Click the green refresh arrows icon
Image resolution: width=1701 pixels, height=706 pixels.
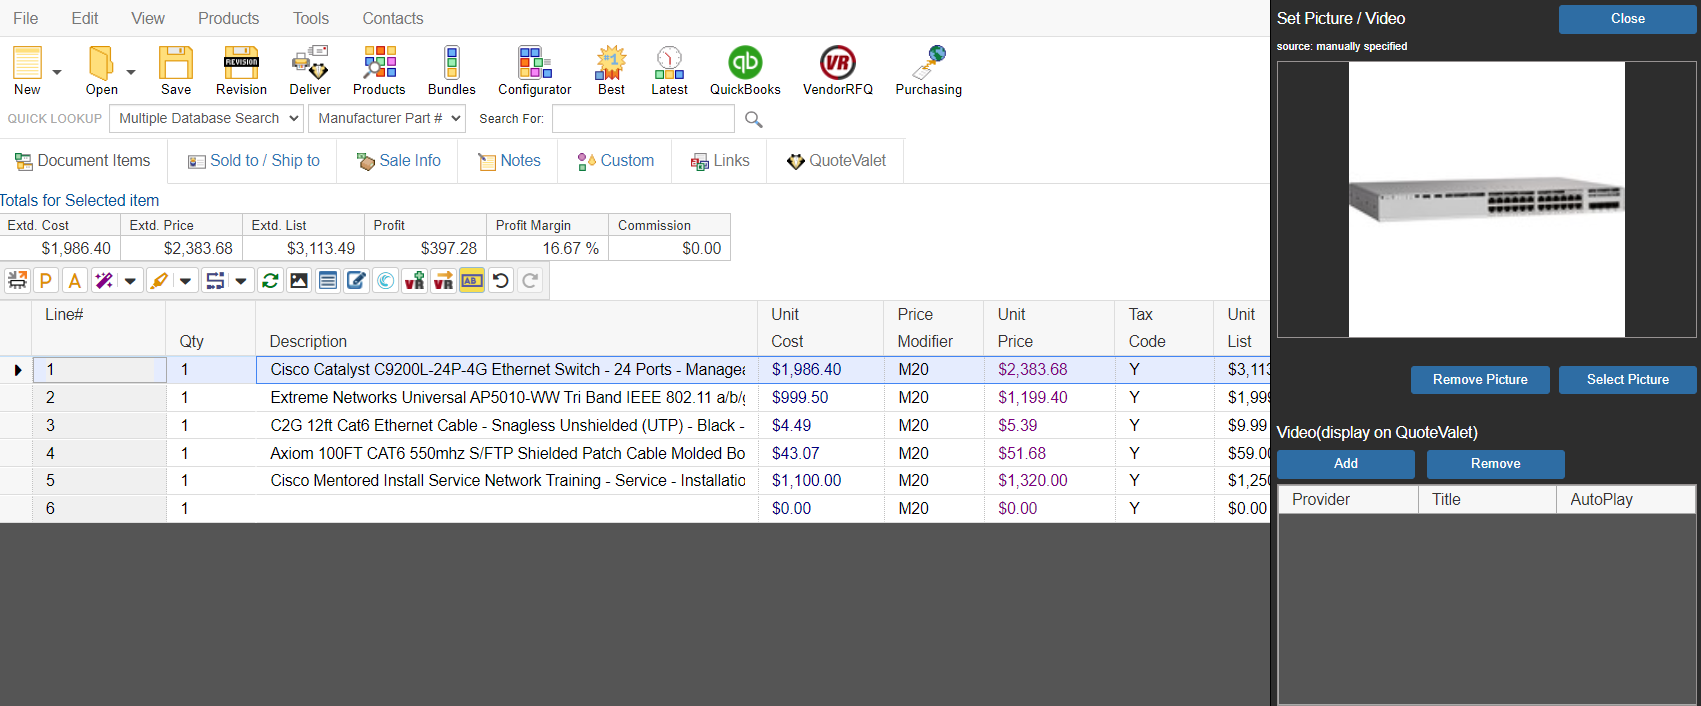click(270, 281)
